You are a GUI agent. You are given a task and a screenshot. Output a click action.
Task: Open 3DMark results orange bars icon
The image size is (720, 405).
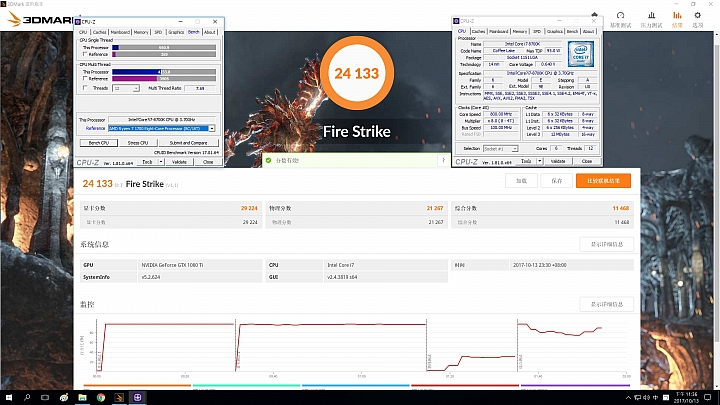677,16
